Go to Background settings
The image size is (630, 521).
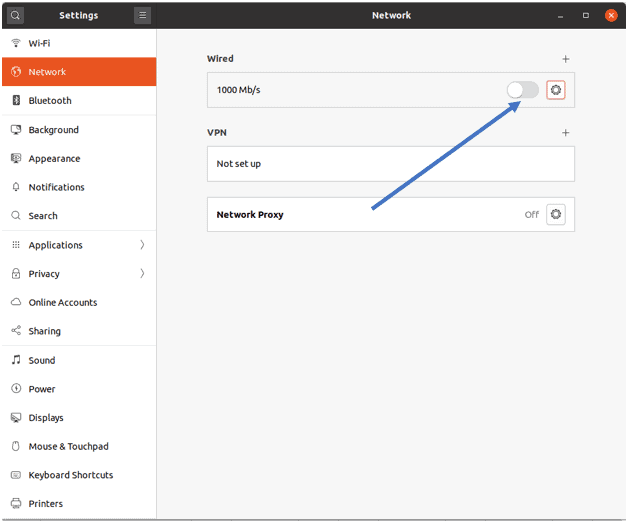click(x=79, y=129)
